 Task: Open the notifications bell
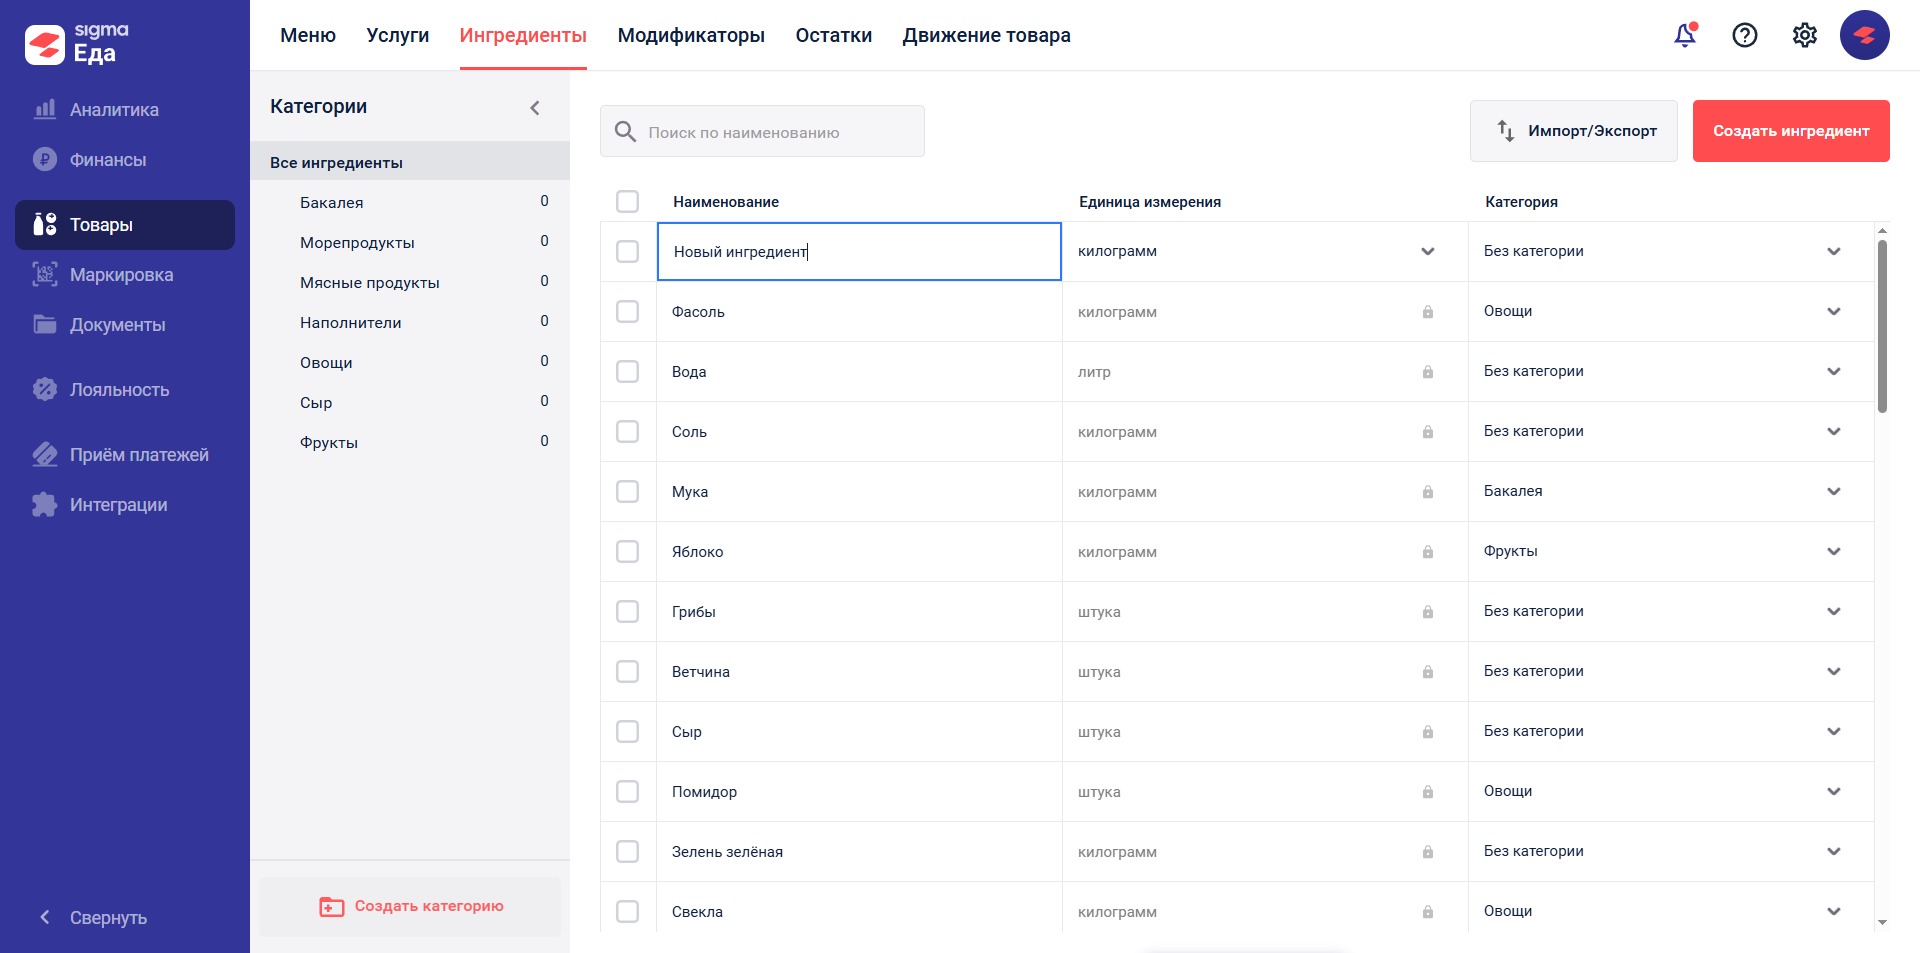point(1685,35)
